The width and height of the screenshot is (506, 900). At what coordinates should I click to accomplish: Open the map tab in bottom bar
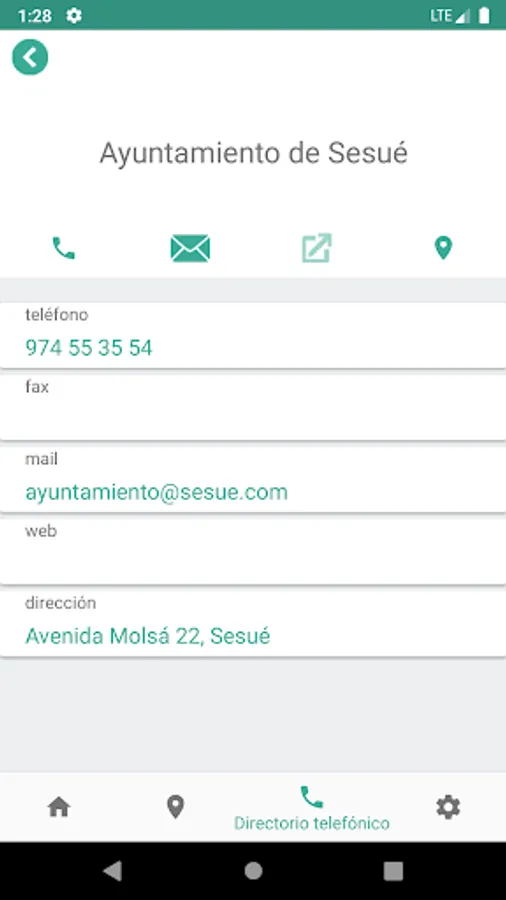pos(176,807)
